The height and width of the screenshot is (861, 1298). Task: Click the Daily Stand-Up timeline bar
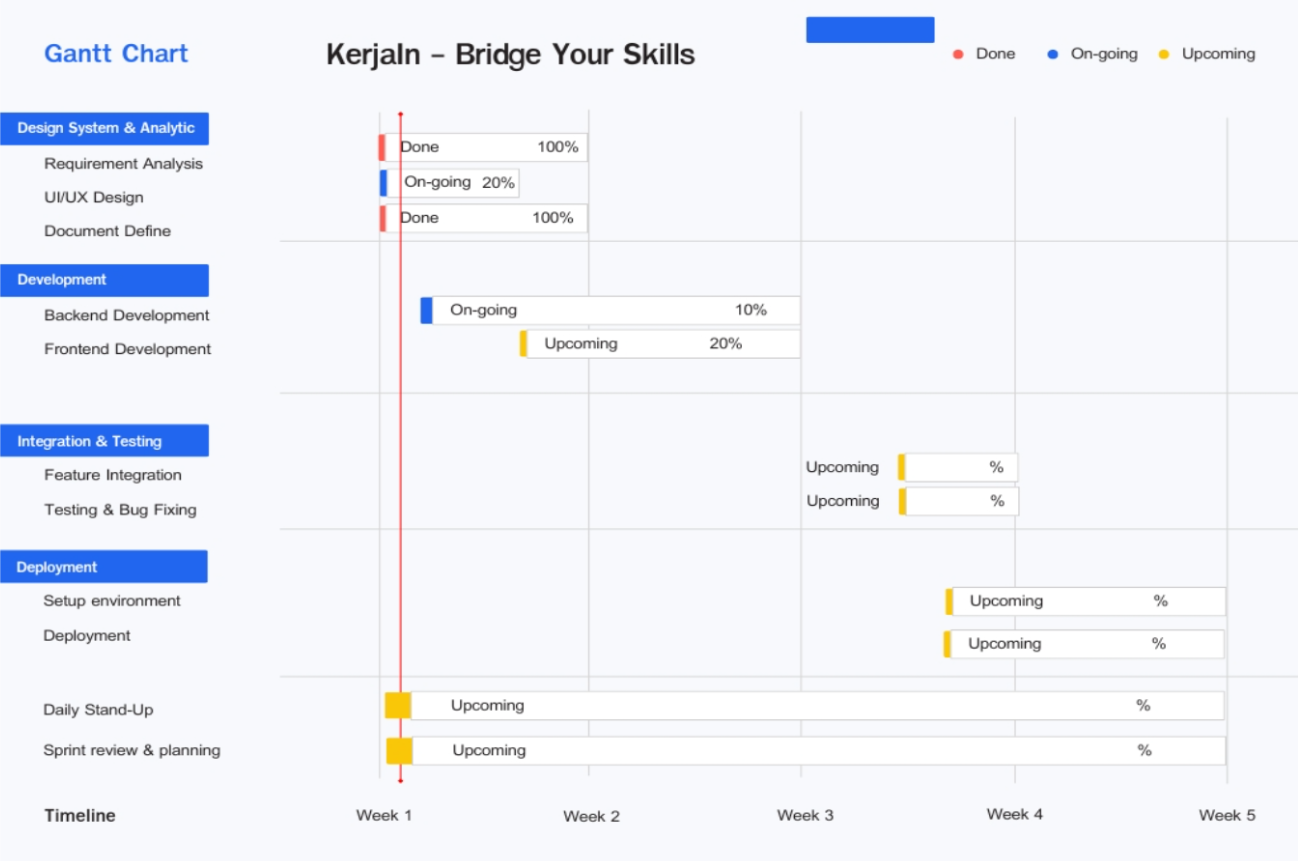tap(805, 706)
